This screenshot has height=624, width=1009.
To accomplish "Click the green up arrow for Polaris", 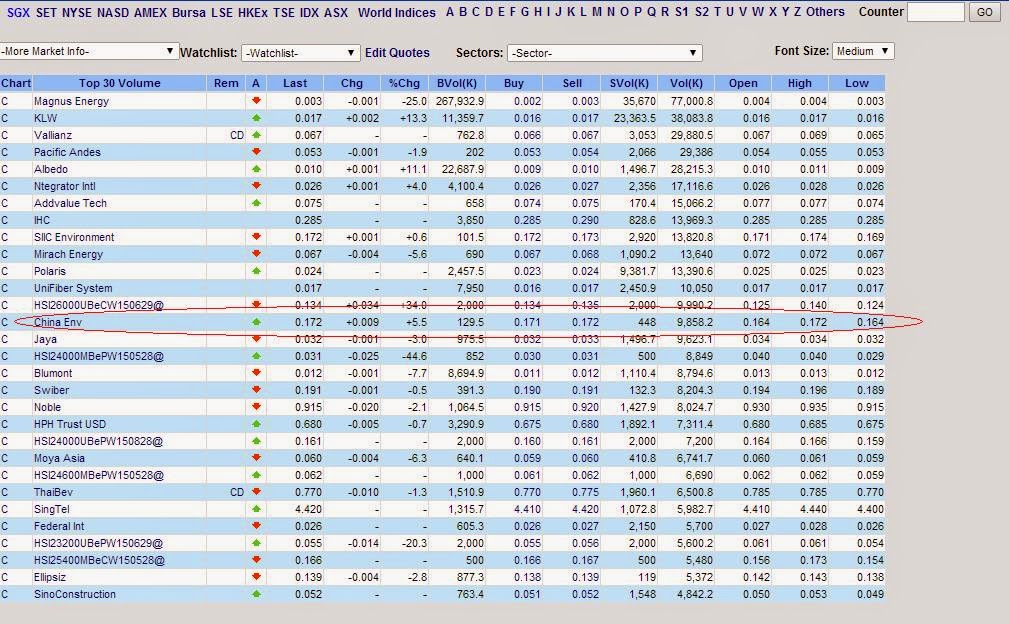I will [x=256, y=271].
